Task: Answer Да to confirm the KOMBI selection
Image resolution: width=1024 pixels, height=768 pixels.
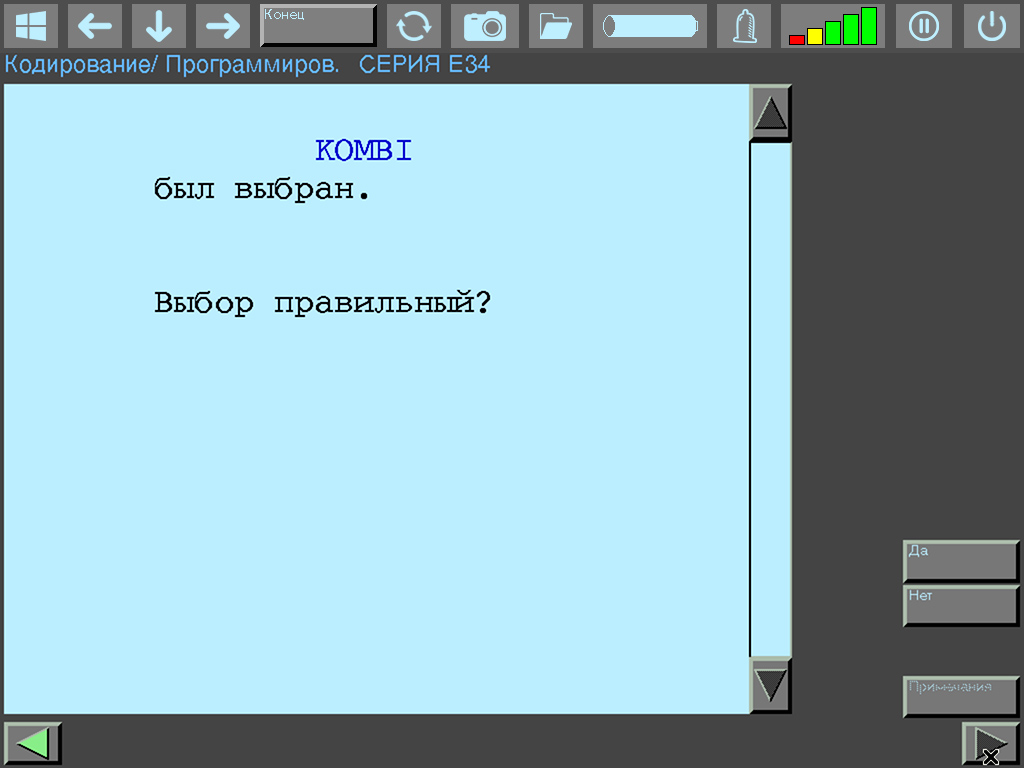Action: [960, 561]
